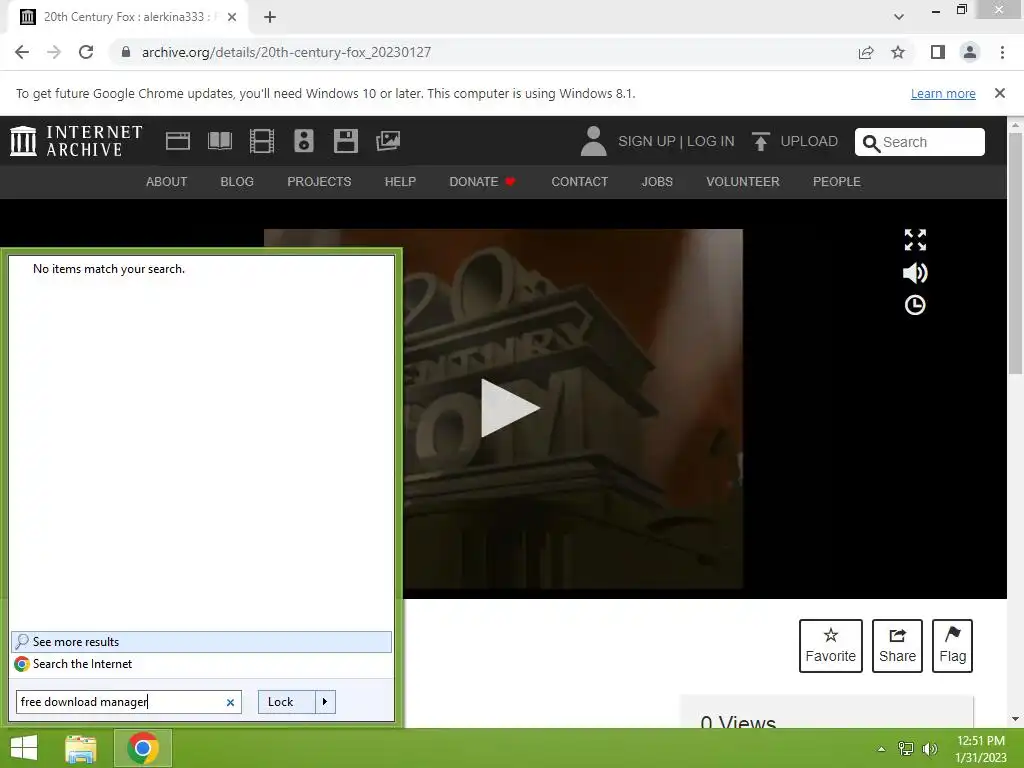Clear the Start menu search text
This screenshot has width=1024, height=768.
[x=230, y=703]
